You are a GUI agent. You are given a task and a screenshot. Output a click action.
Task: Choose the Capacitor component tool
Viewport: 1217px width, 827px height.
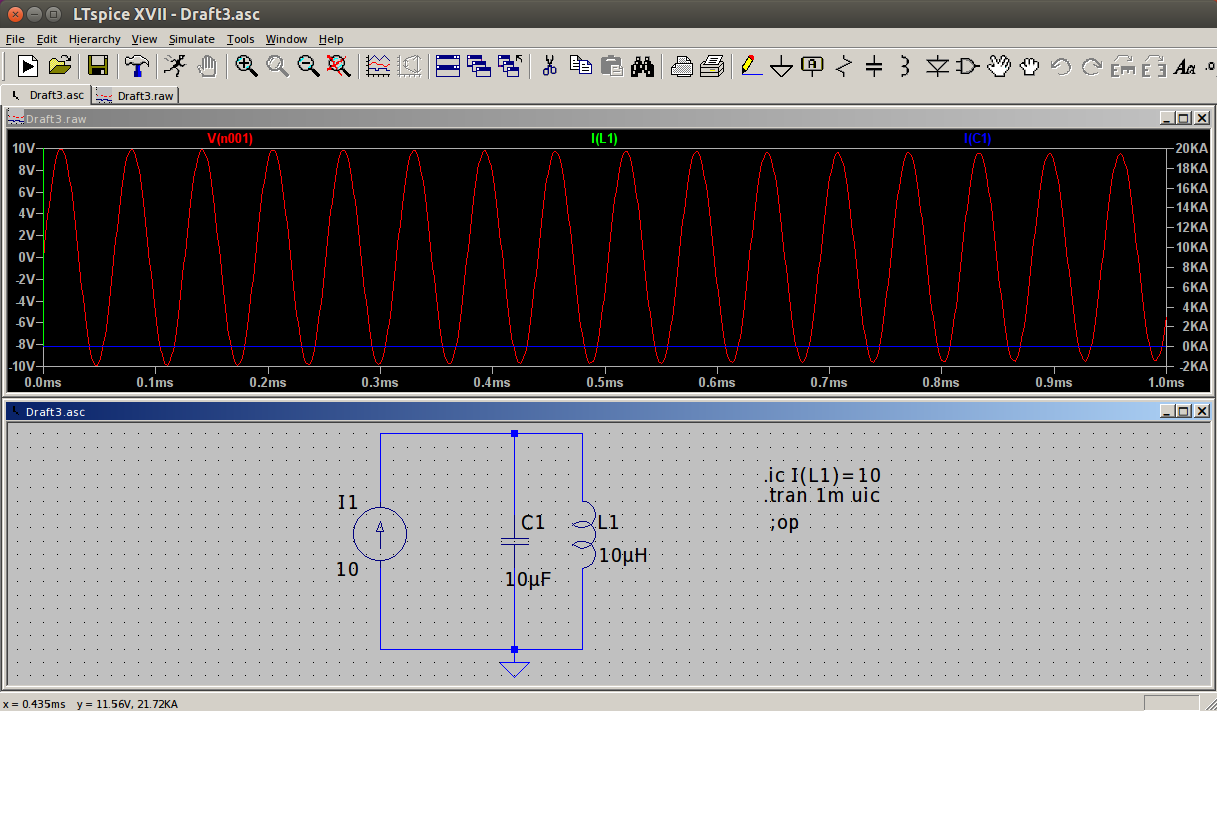(x=874, y=67)
